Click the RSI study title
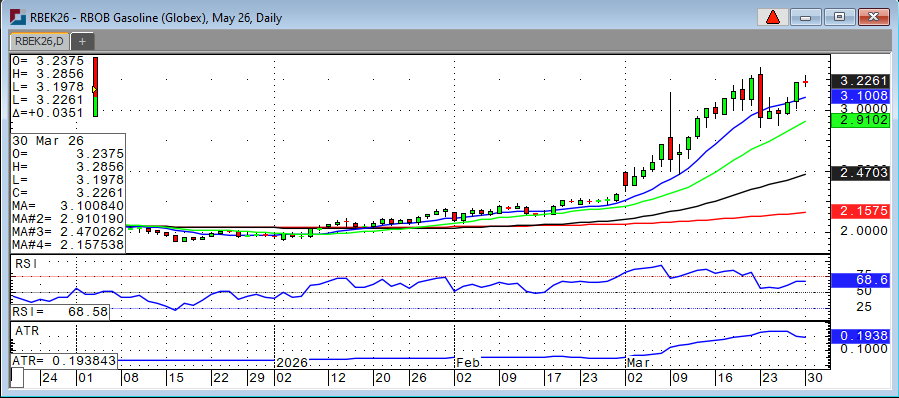 click(x=27, y=265)
